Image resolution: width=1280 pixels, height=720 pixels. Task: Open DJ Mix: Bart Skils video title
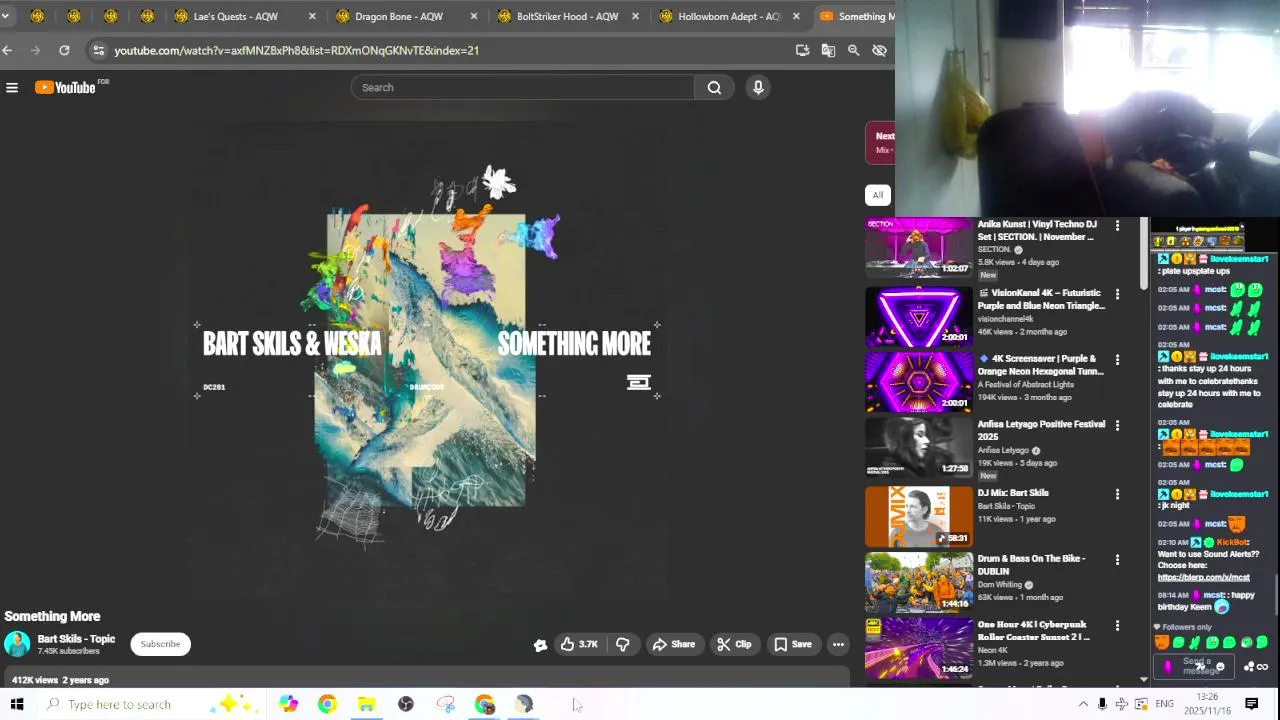click(x=1013, y=493)
